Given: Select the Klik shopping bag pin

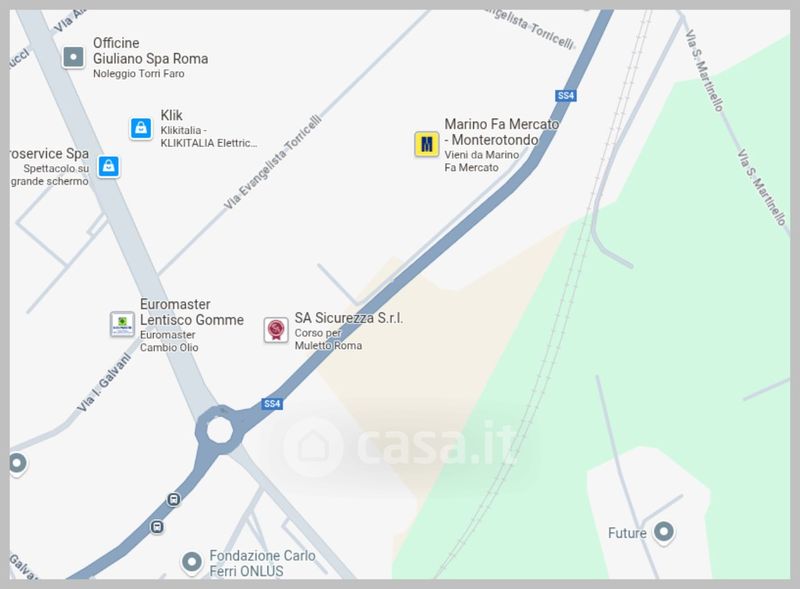Looking at the screenshot, I should coord(141,128).
